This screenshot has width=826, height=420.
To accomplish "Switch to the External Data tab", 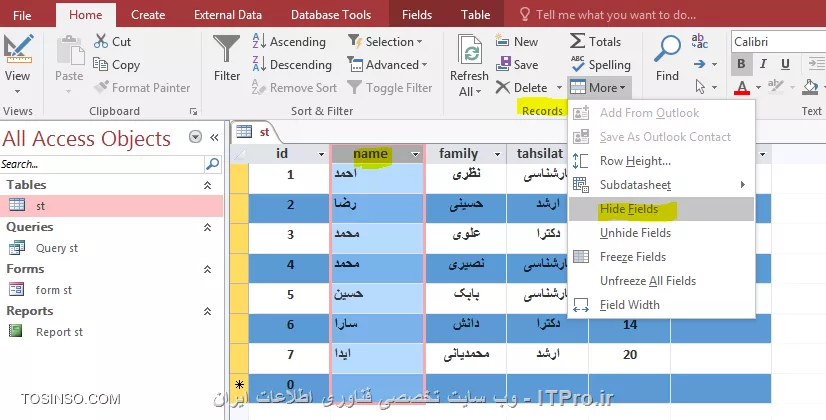I will click(x=228, y=15).
